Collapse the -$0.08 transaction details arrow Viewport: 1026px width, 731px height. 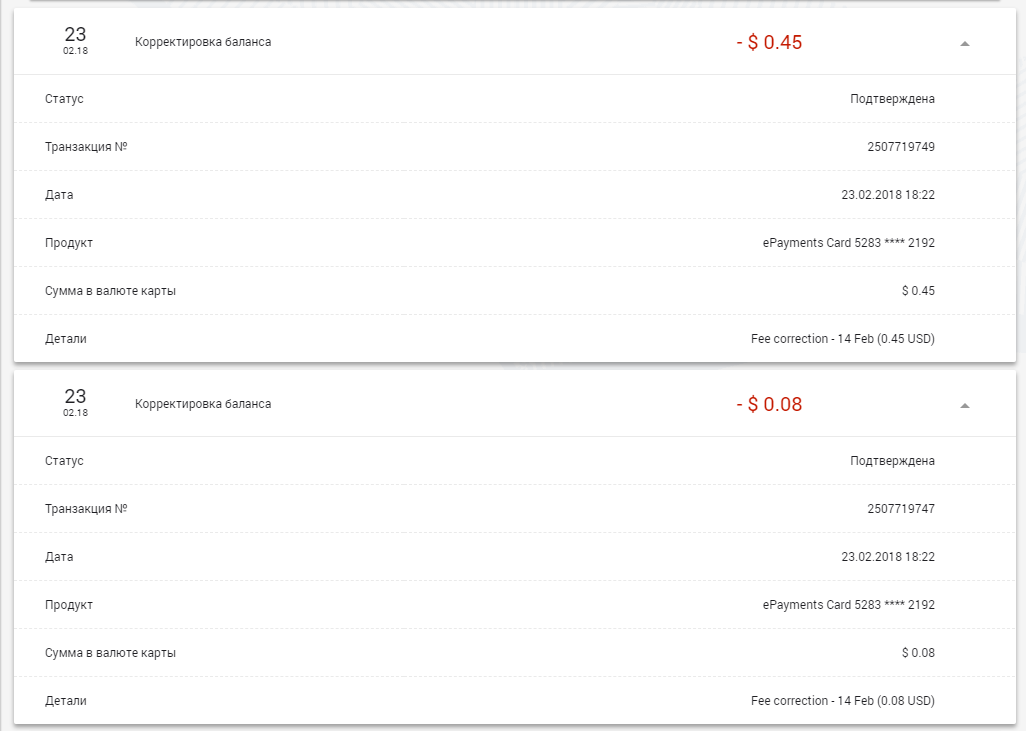pos(964,405)
